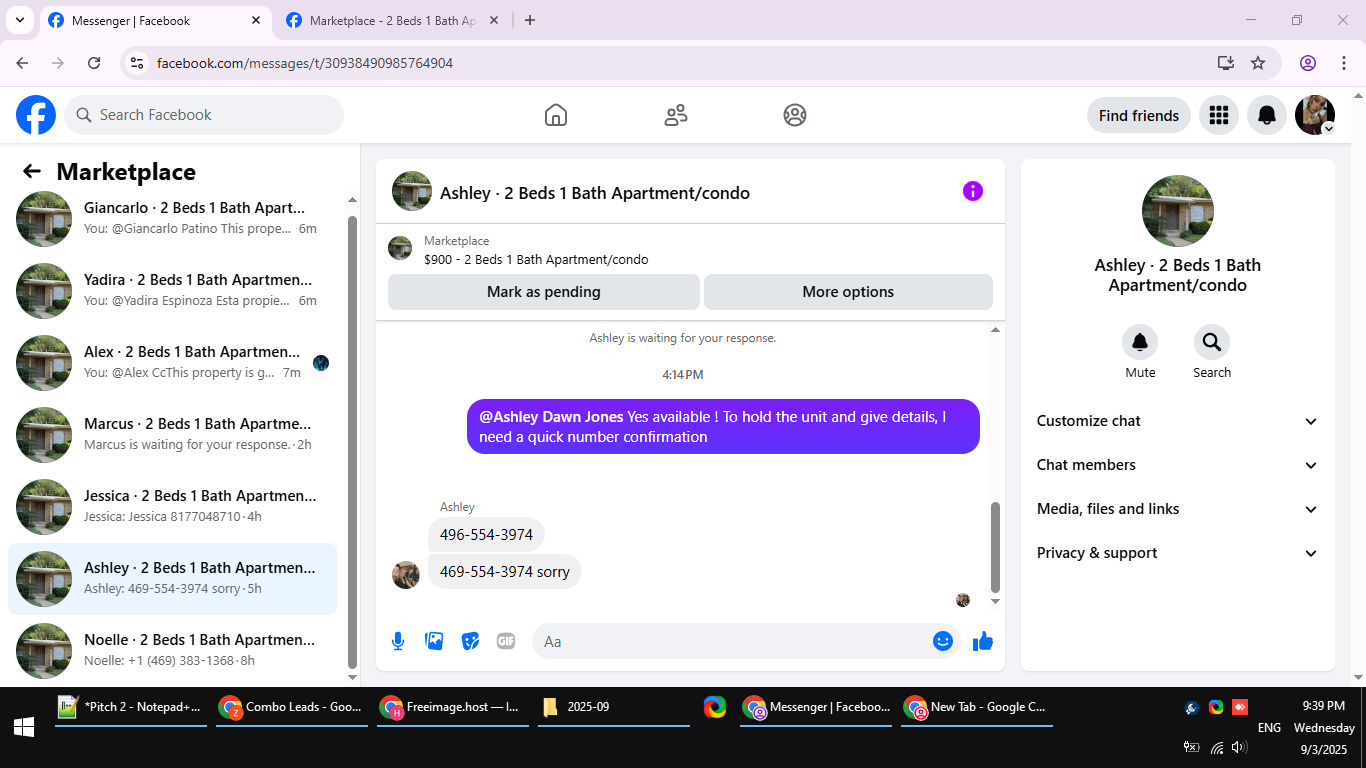
Task: Select the Ashley conversation in the list
Action: [x=173, y=579]
